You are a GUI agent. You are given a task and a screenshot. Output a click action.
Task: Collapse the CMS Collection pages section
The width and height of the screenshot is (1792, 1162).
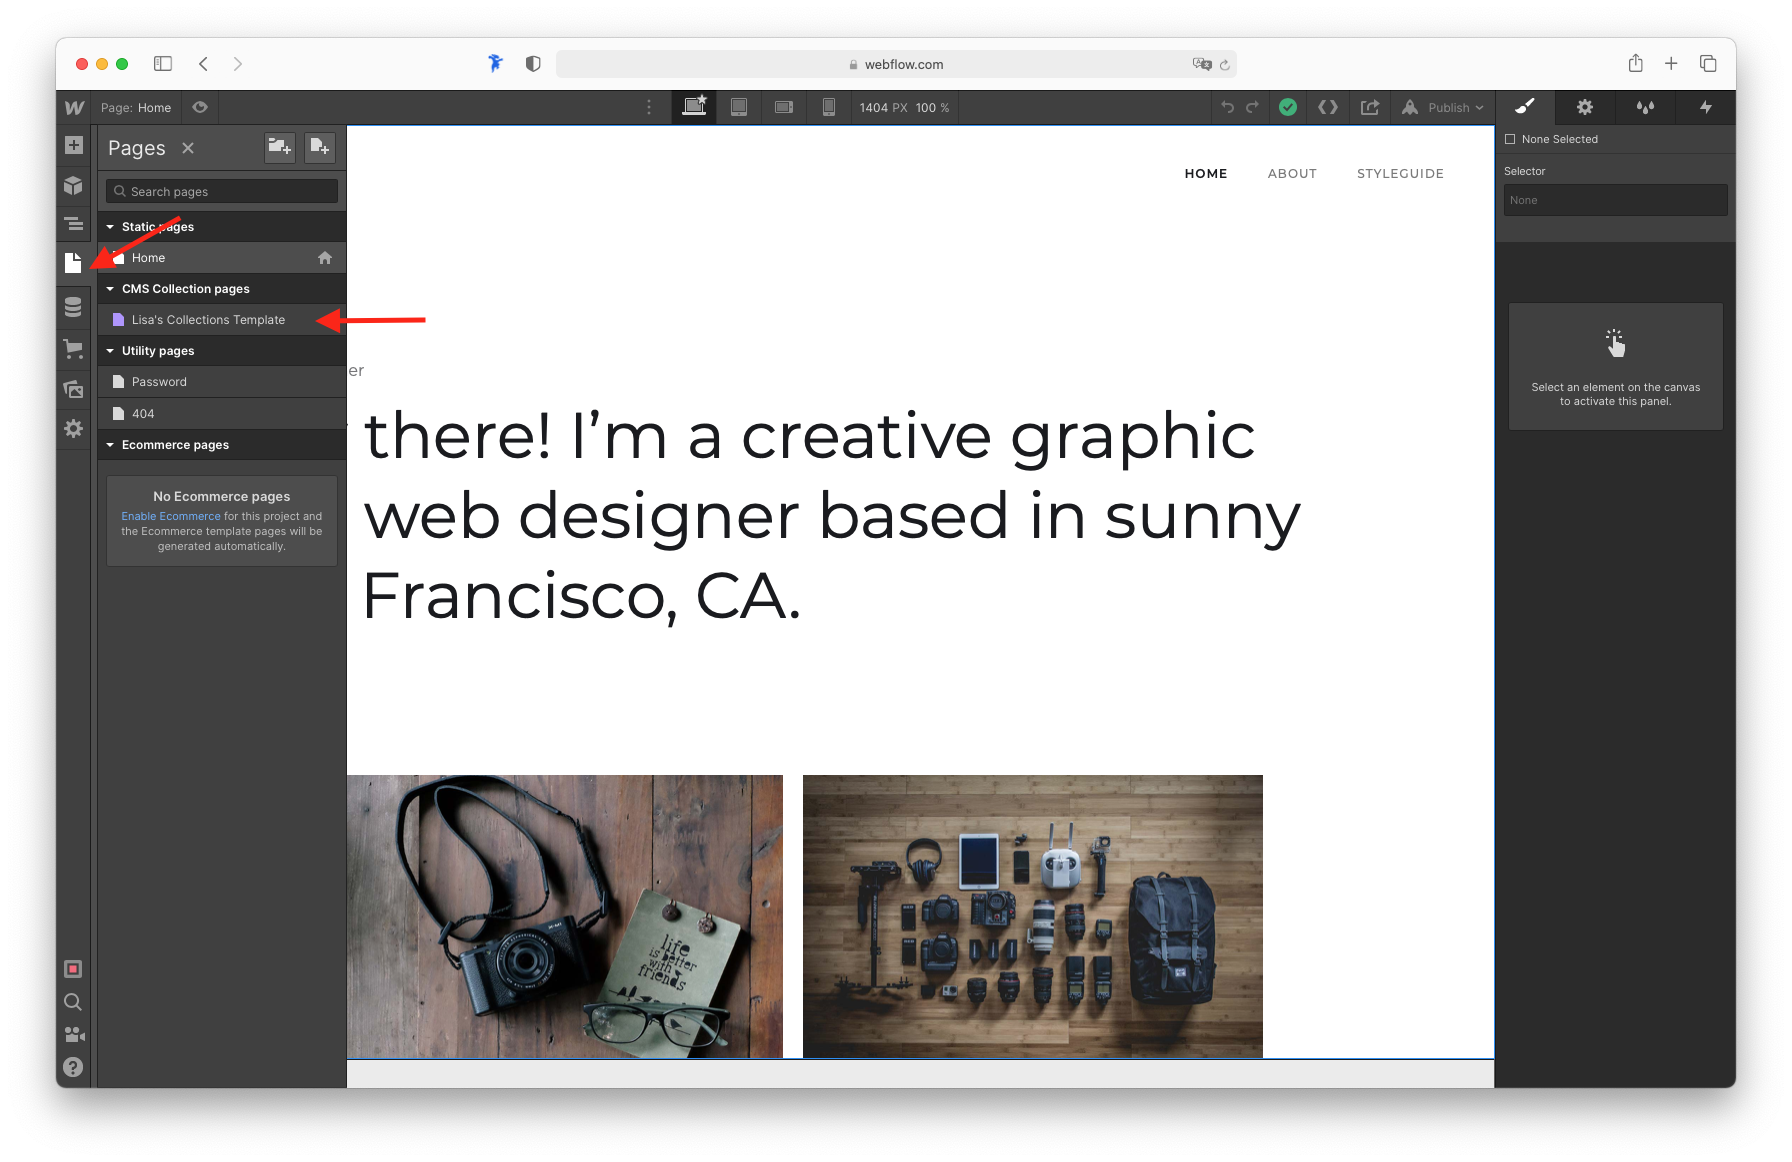(110, 288)
